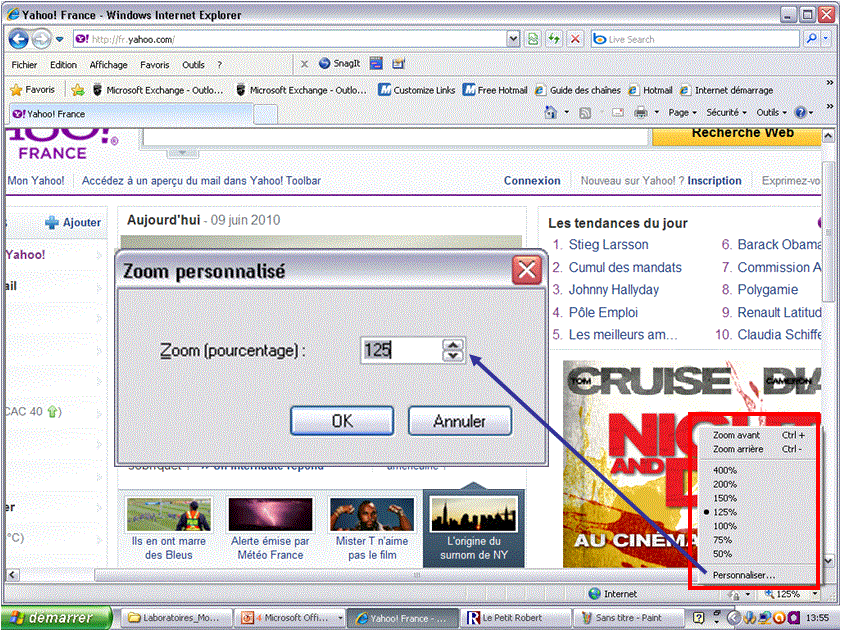Open the Edition menu
This screenshot has height=631, width=841.
click(x=63, y=65)
